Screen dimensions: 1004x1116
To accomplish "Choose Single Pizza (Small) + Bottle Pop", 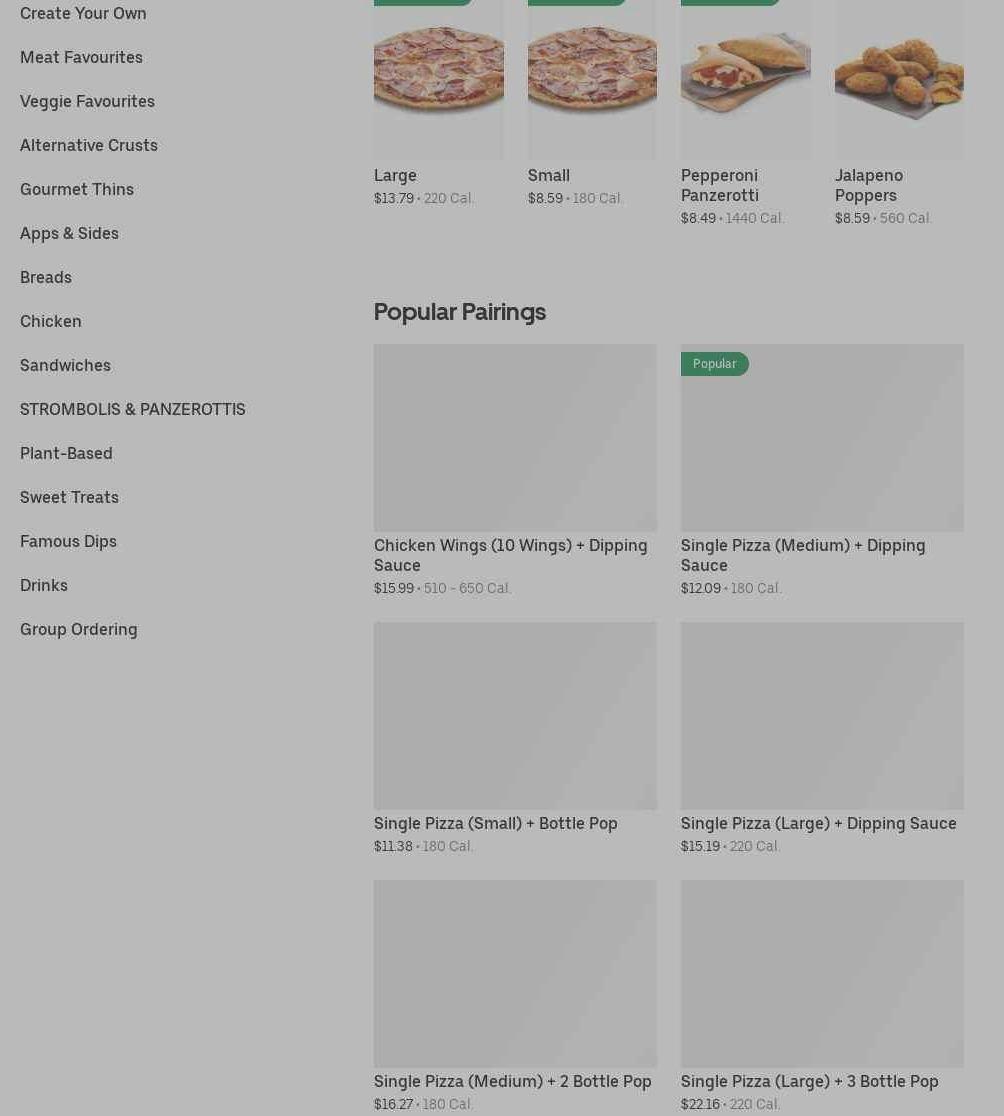I will 496,823.
